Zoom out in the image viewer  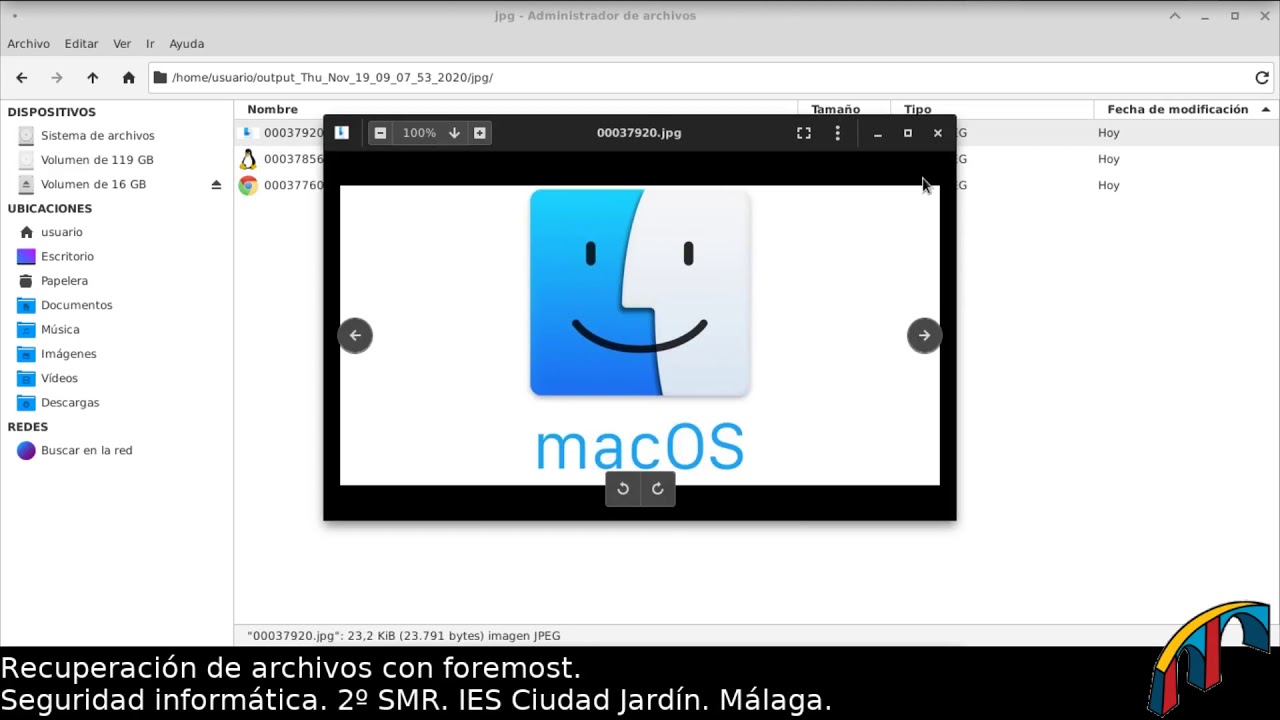(380, 133)
